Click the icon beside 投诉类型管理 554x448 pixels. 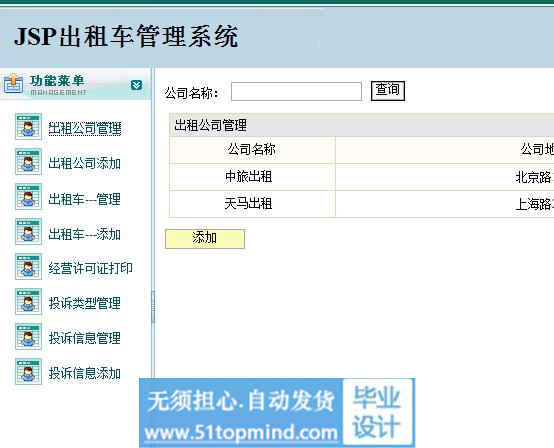tap(28, 302)
